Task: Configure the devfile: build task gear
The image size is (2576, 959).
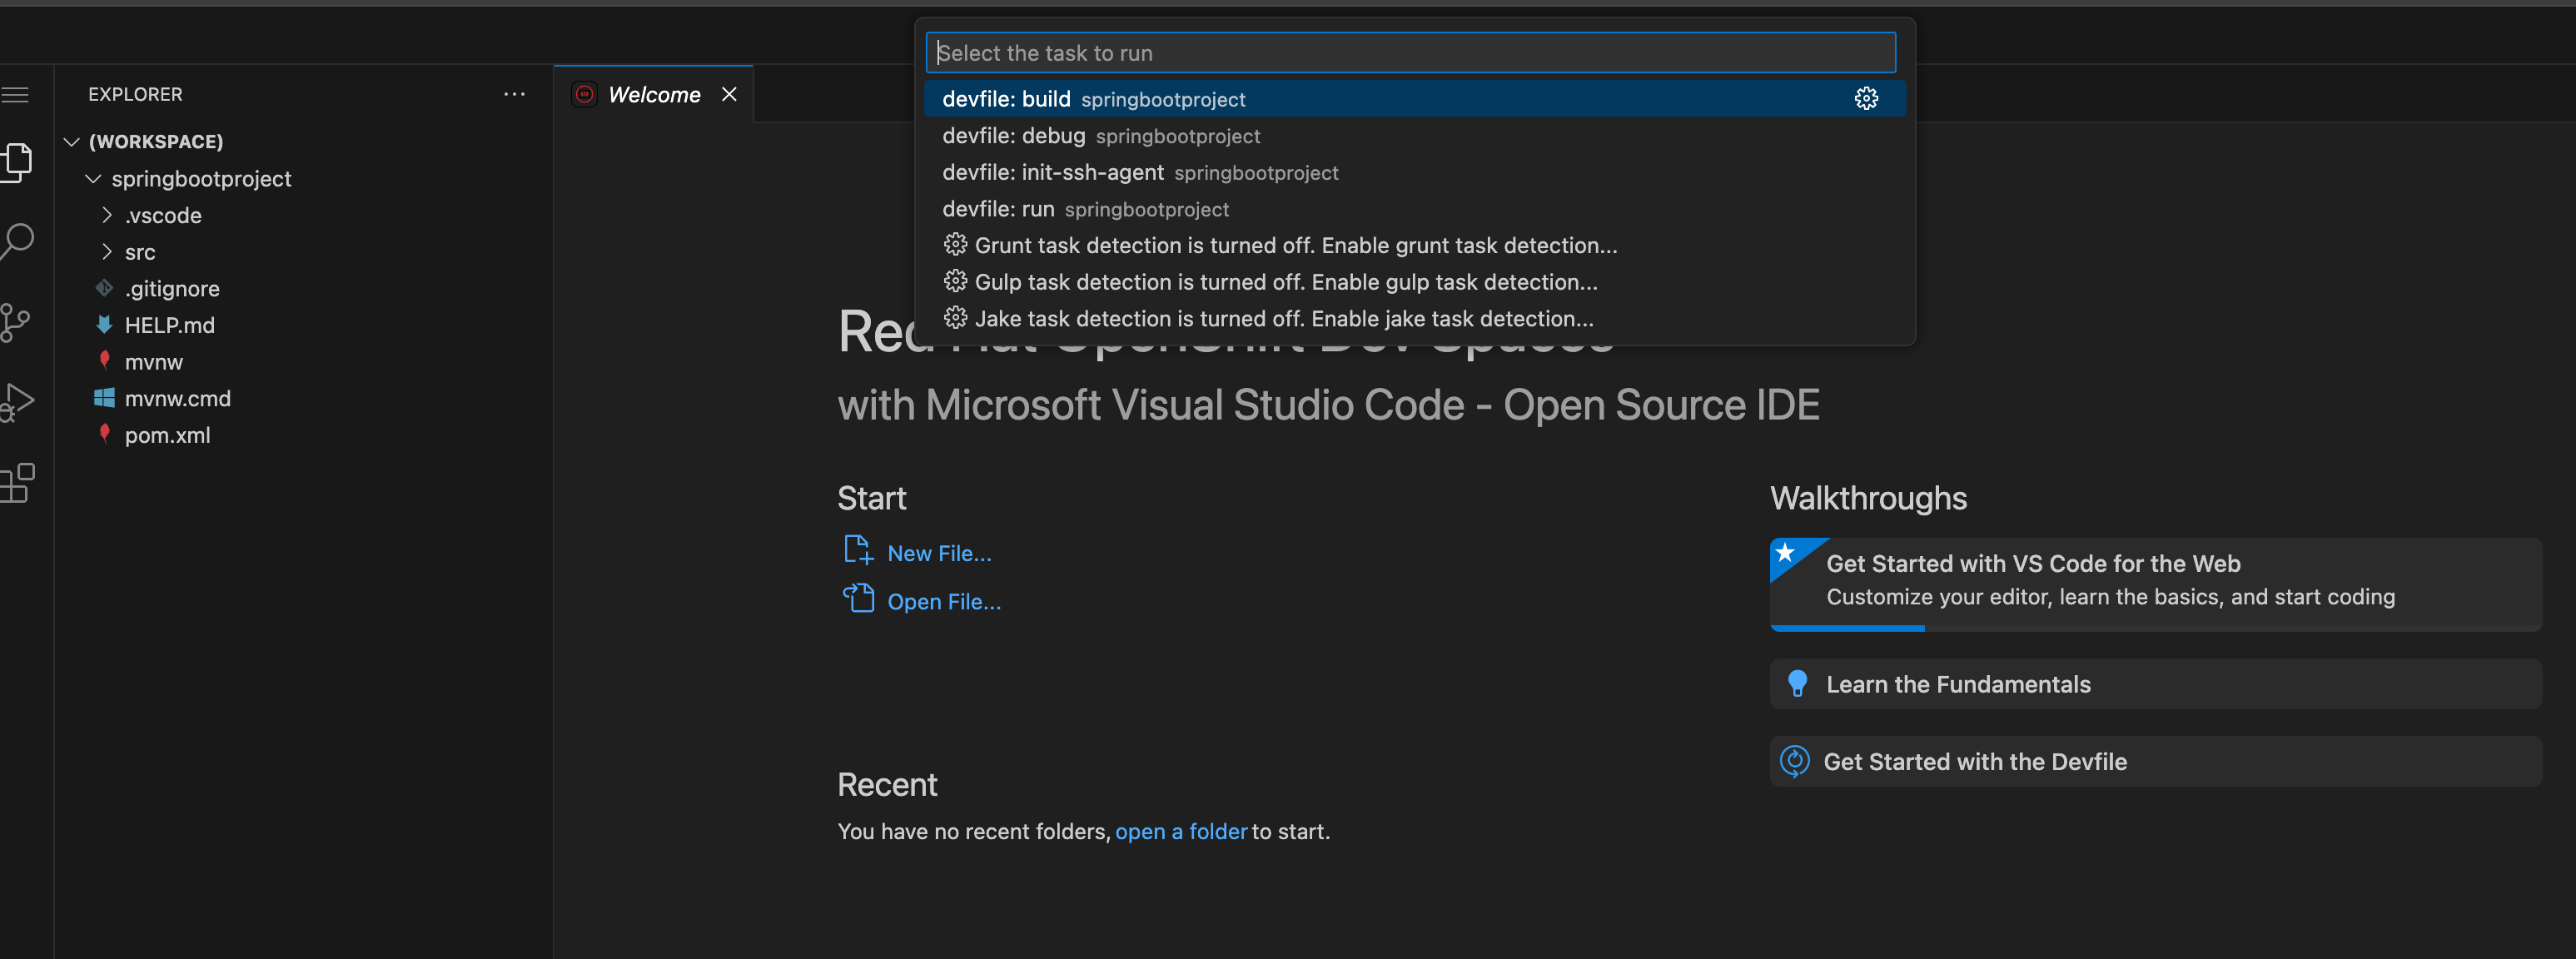Action: pos(1866,98)
